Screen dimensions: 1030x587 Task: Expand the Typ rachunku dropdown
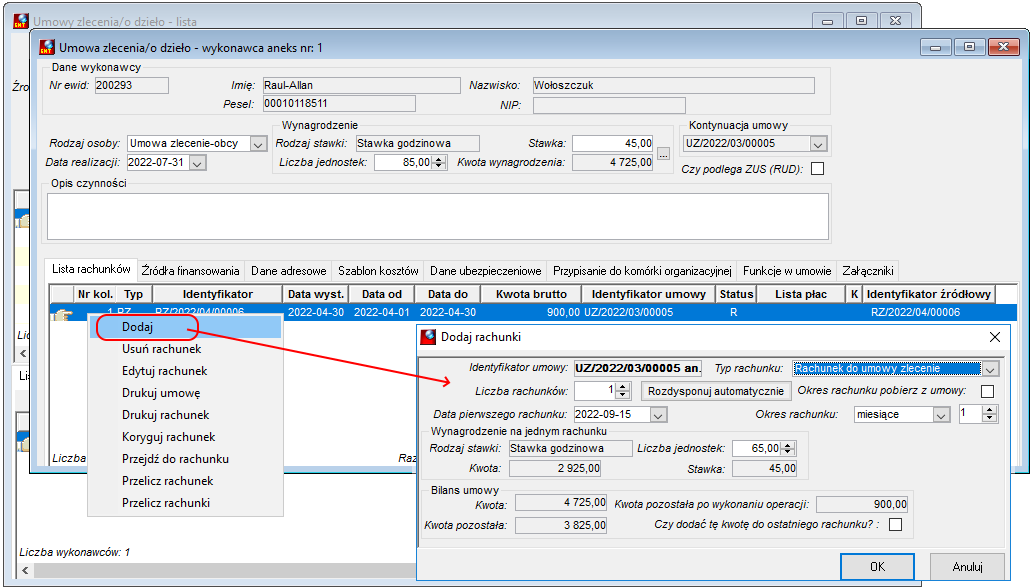point(990,369)
